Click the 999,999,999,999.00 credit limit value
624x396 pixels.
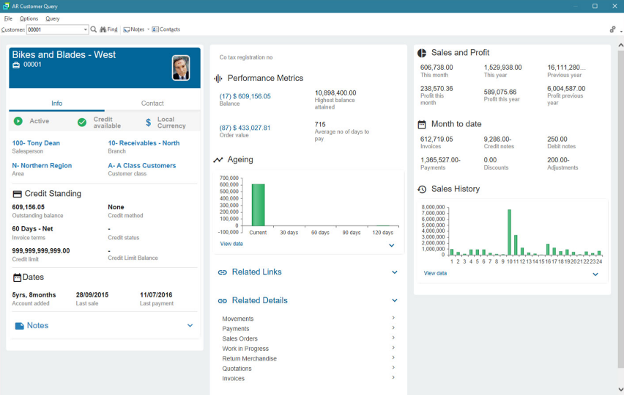point(41,251)
